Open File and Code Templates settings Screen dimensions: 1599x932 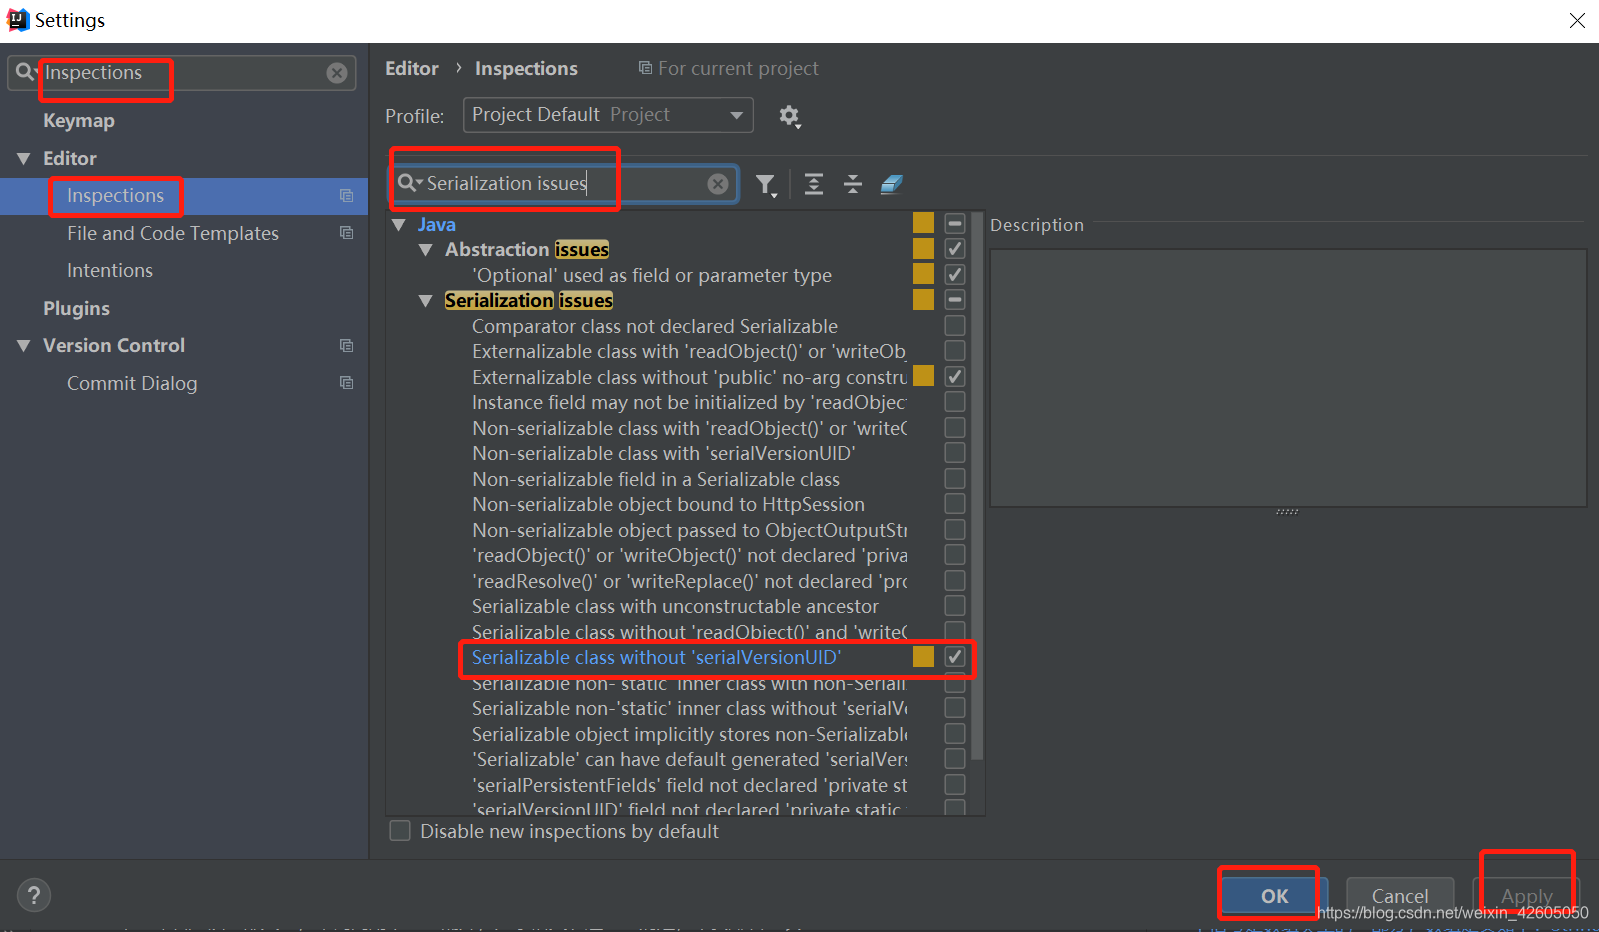tap(173, 233)
